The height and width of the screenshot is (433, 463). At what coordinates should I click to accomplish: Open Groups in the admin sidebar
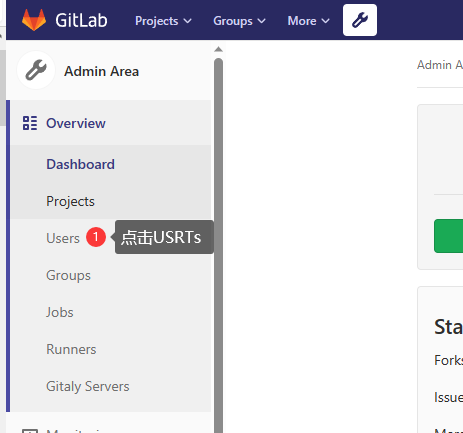(x=68, y=275)
